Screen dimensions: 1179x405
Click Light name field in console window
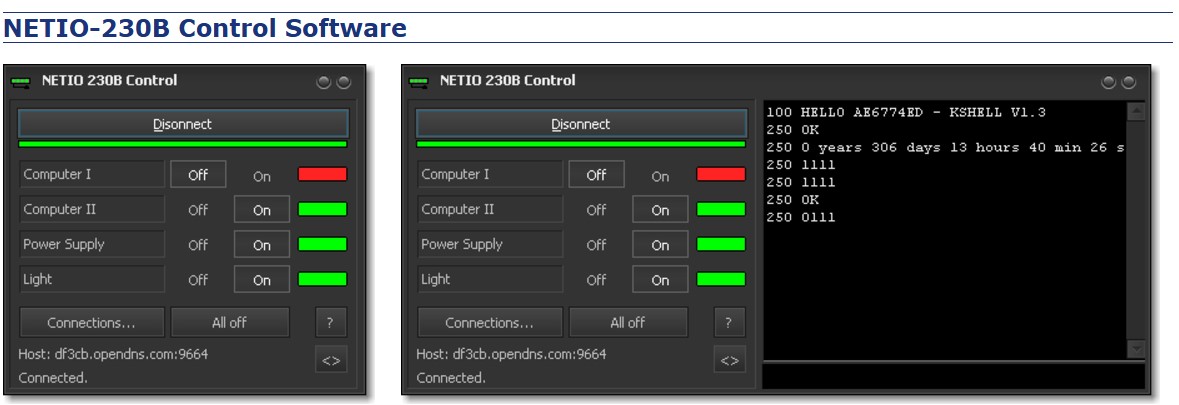pyautogui.click(x=489, y=279)
